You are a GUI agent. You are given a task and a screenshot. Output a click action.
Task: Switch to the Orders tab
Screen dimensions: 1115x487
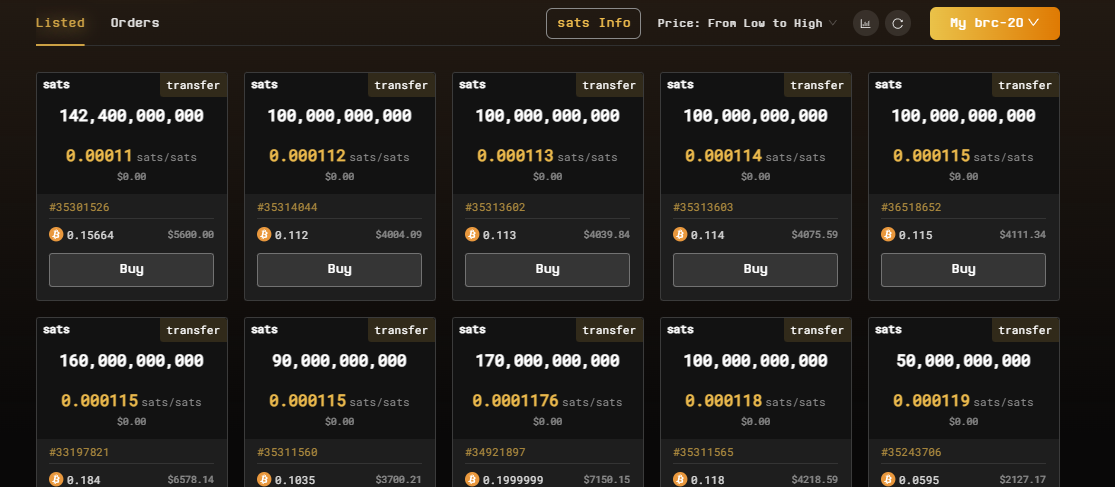point(135,23)
